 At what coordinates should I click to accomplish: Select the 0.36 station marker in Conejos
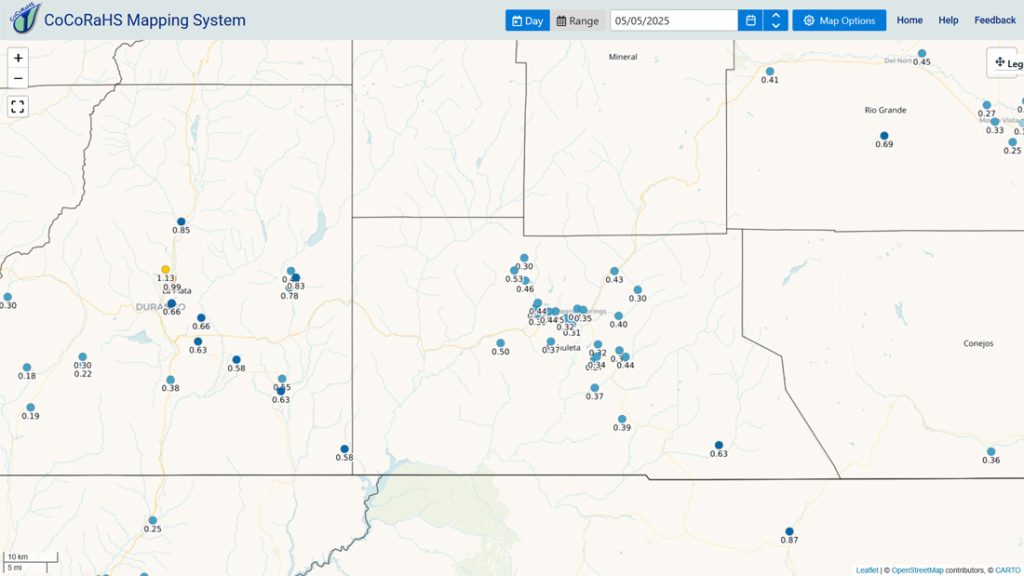[x=991, y=452]
